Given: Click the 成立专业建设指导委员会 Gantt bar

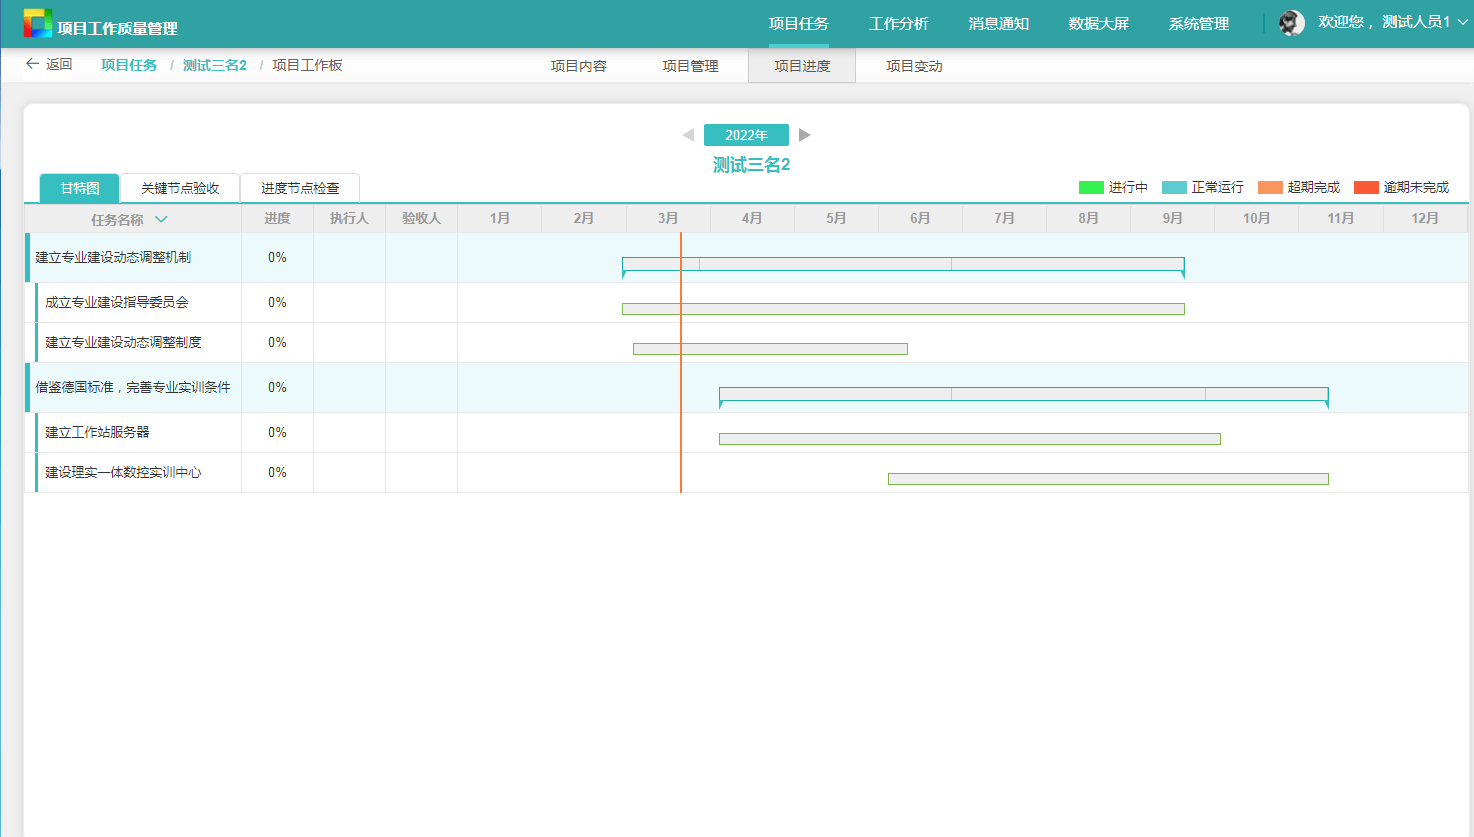Looking at the screenshot, I should (903, 309).
